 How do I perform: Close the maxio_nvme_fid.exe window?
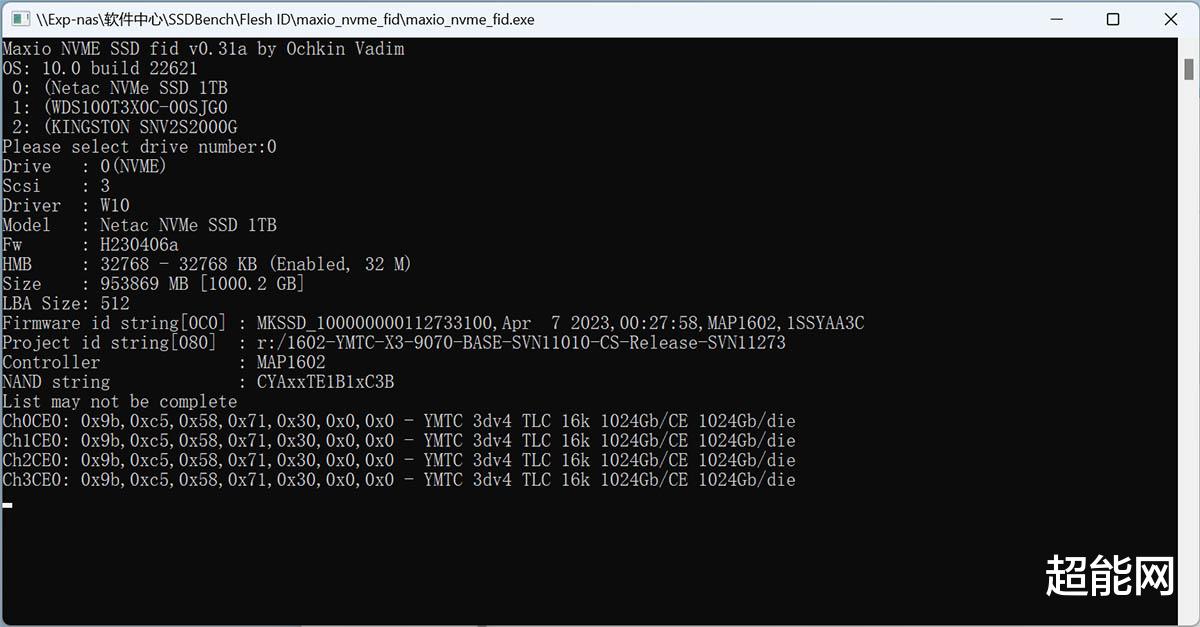1168,19
